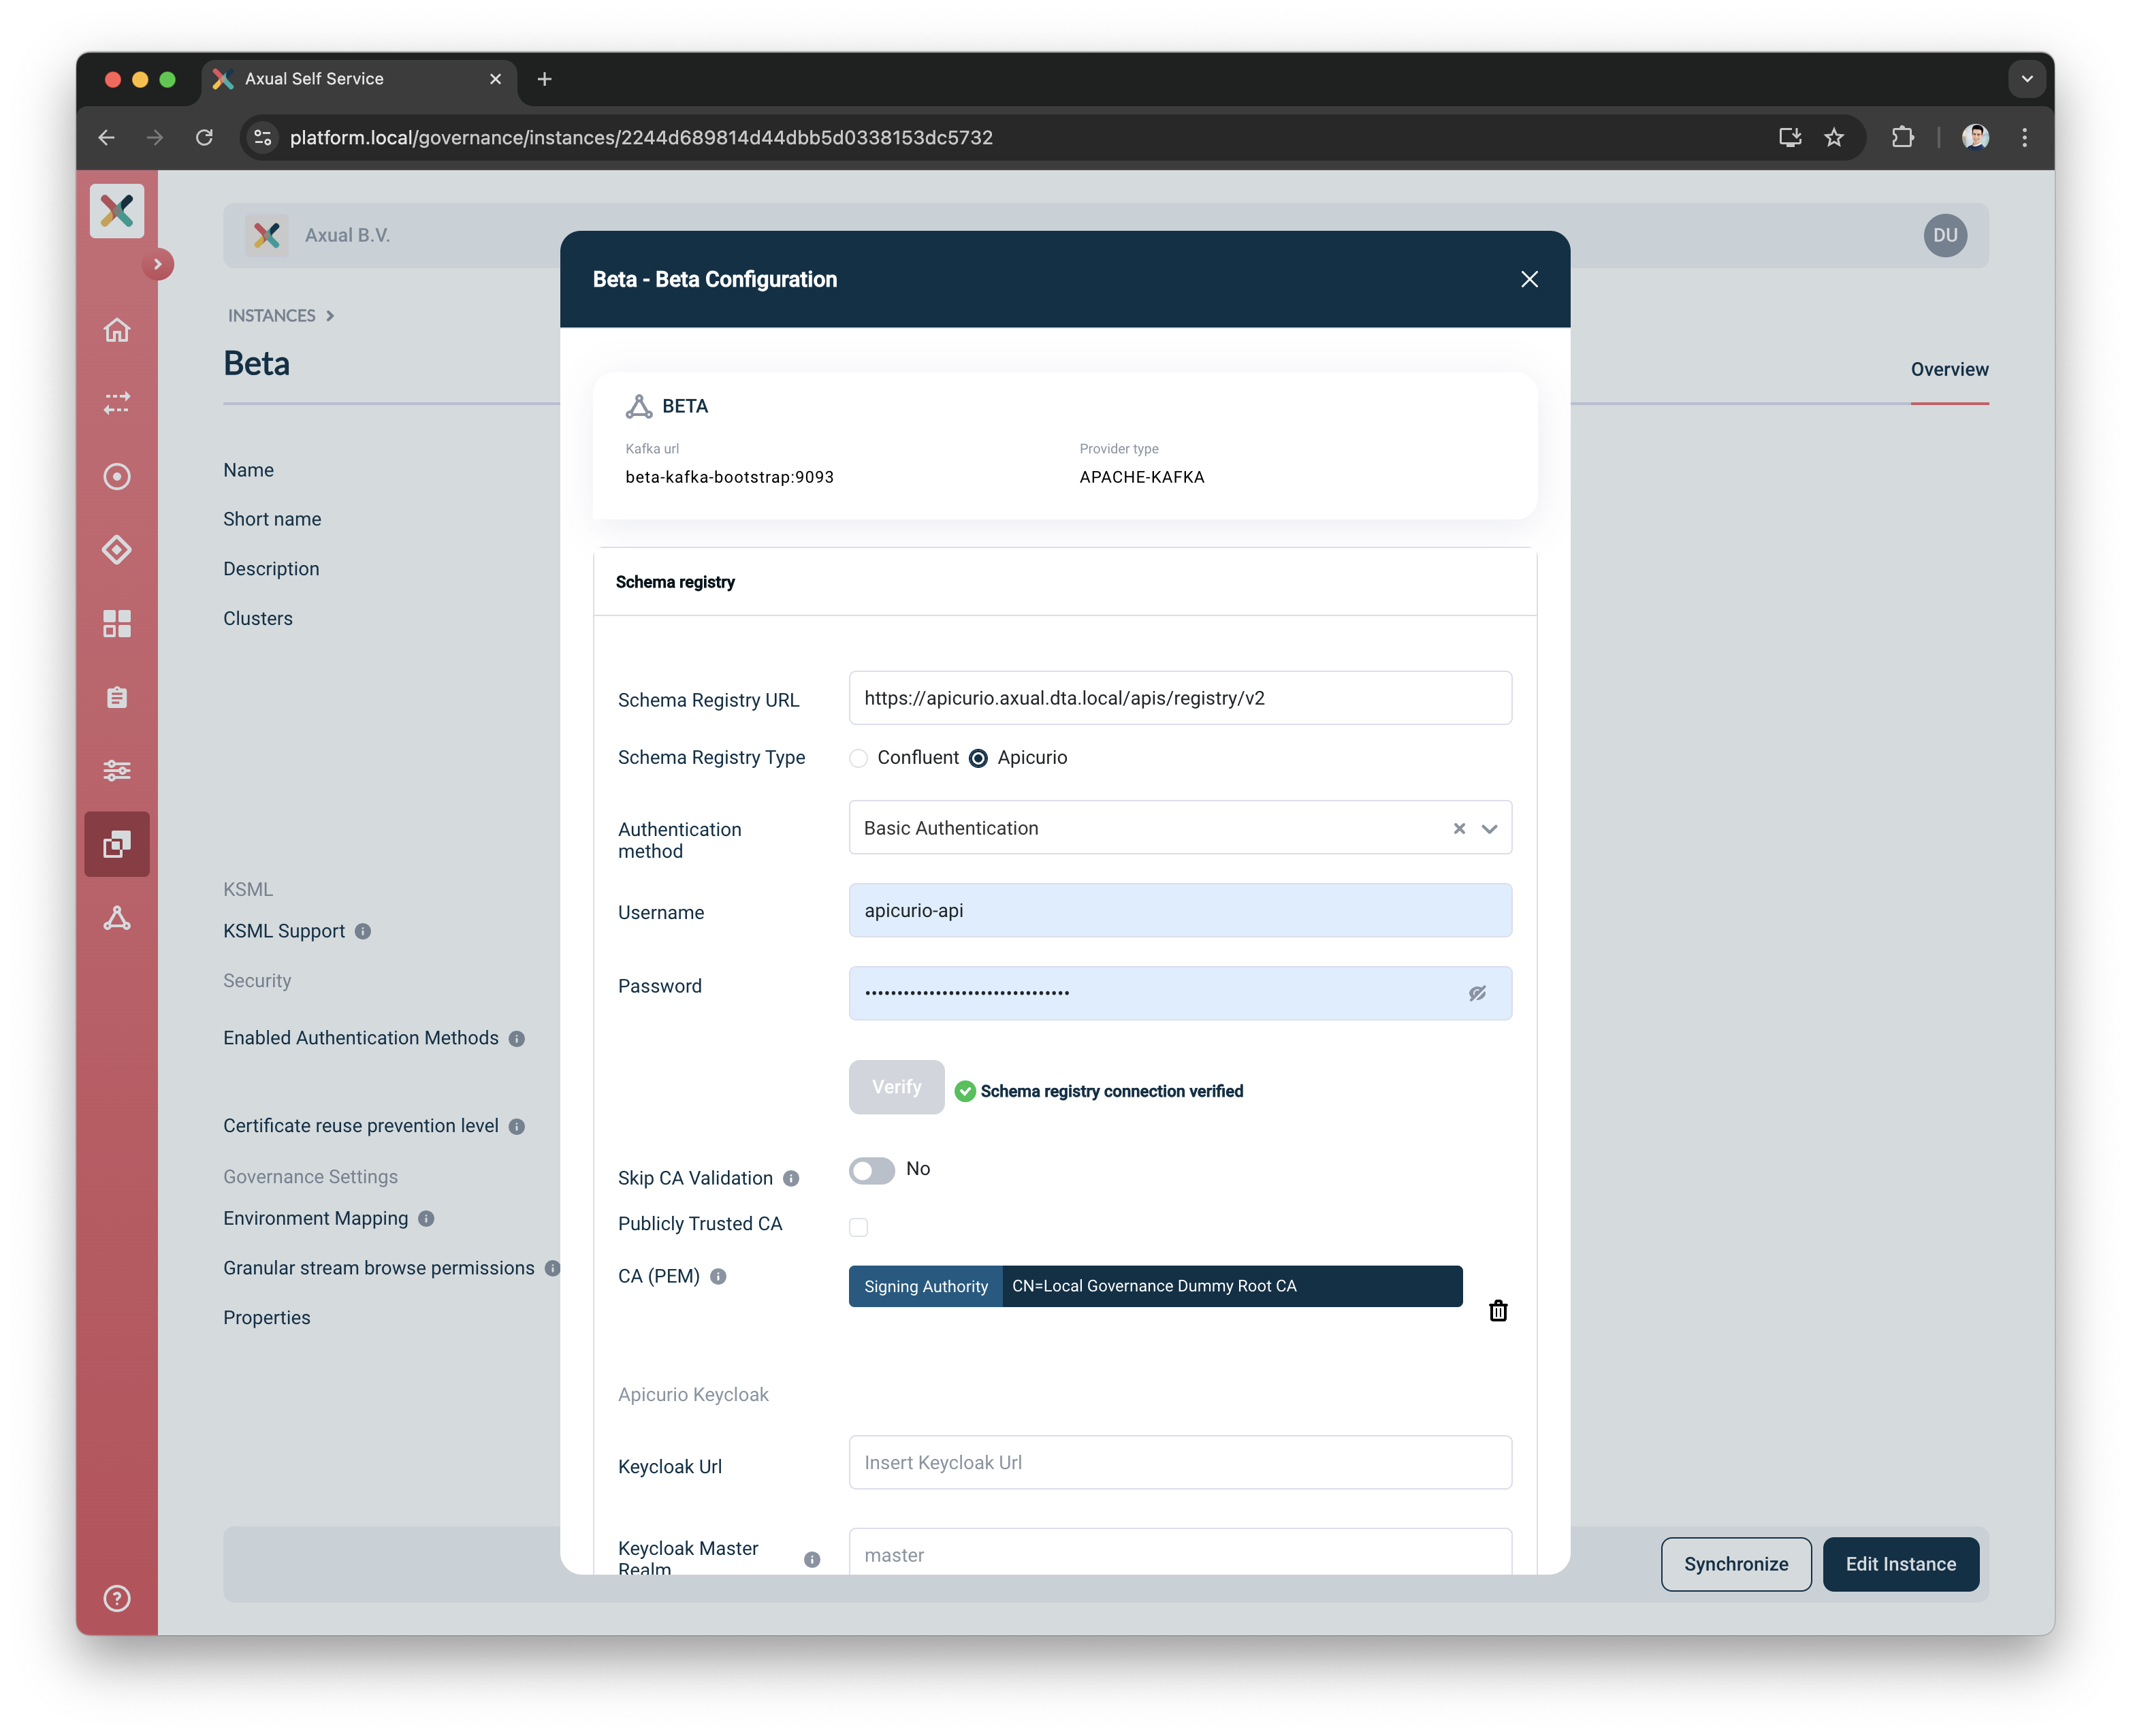Go back in browser history

pos(107,137)
